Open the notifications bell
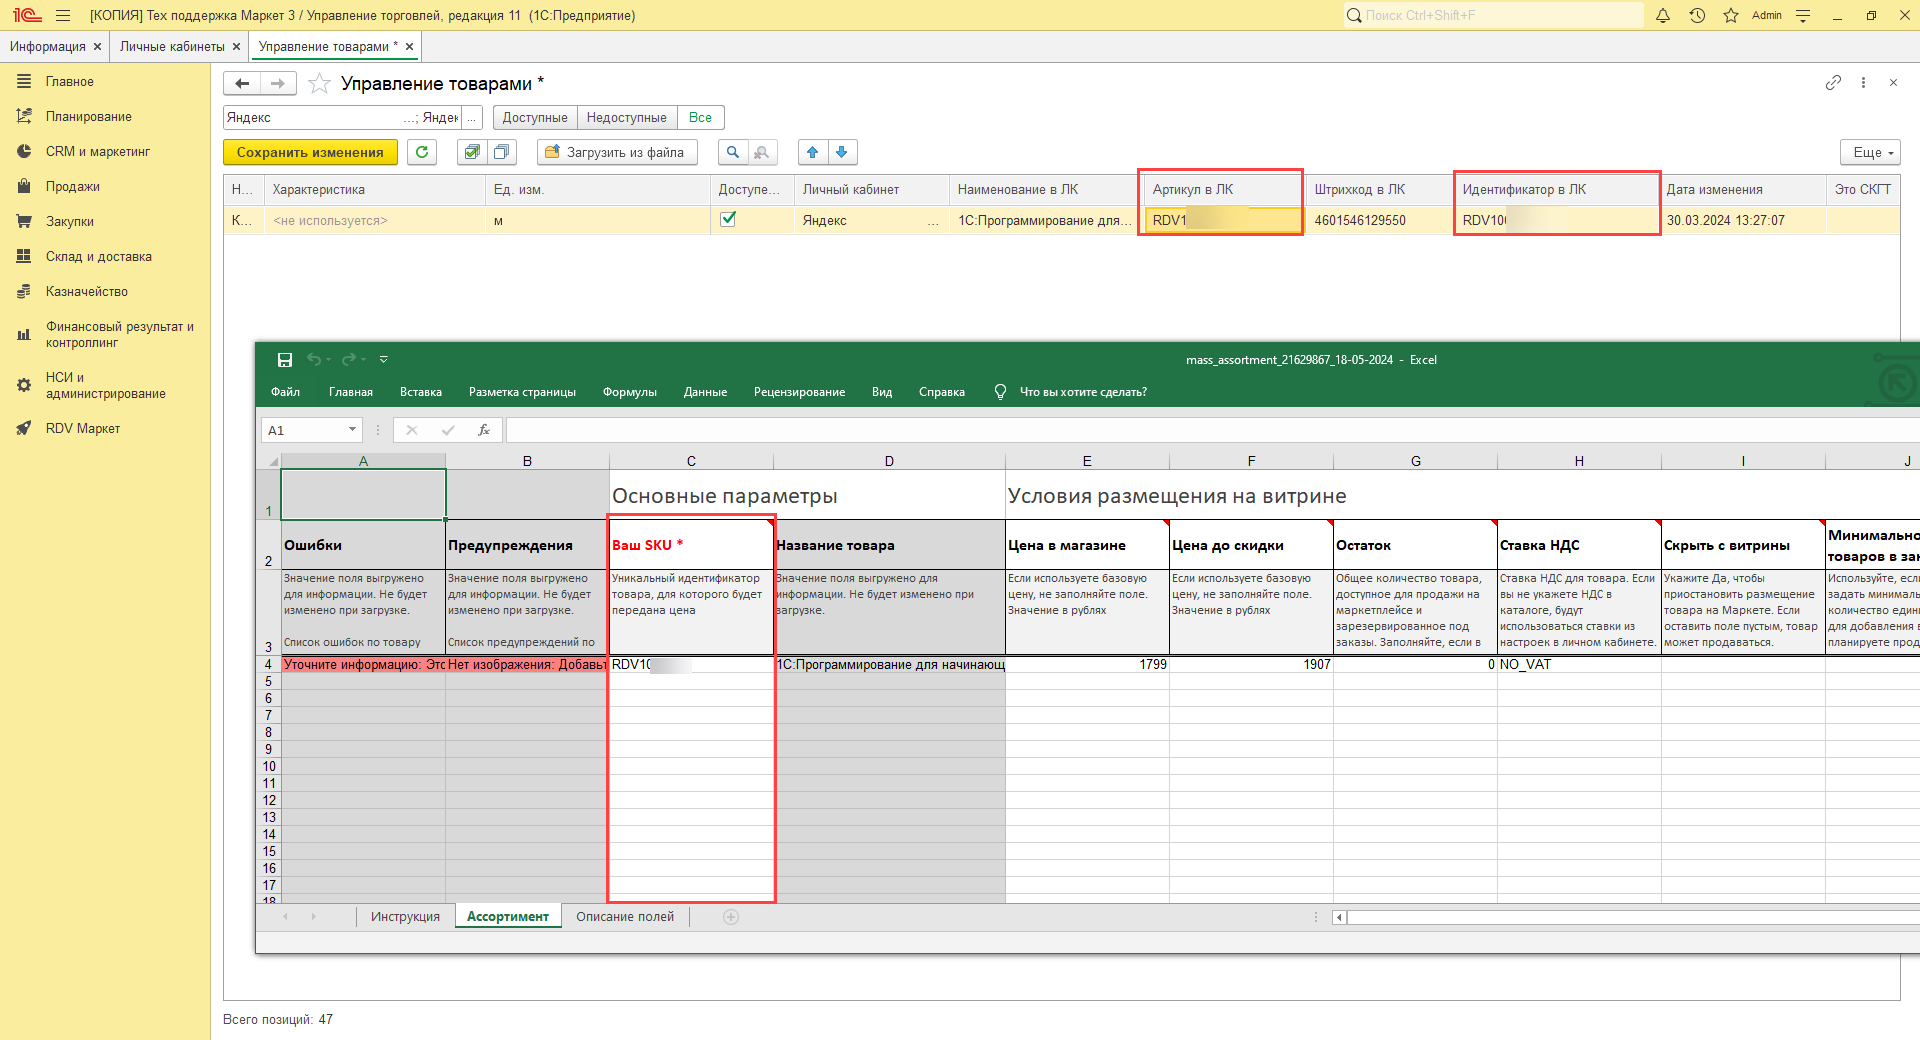The width and height of the screenshot is (1920, 1040). point(1663,15)
